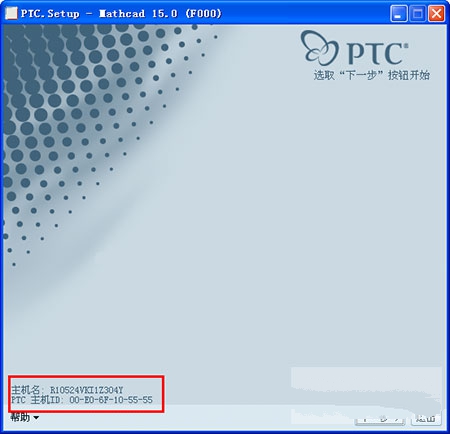Screen dimensions: 450x434
Task: Click the arrow beside 帮助
Action: [x=36, y=418]
